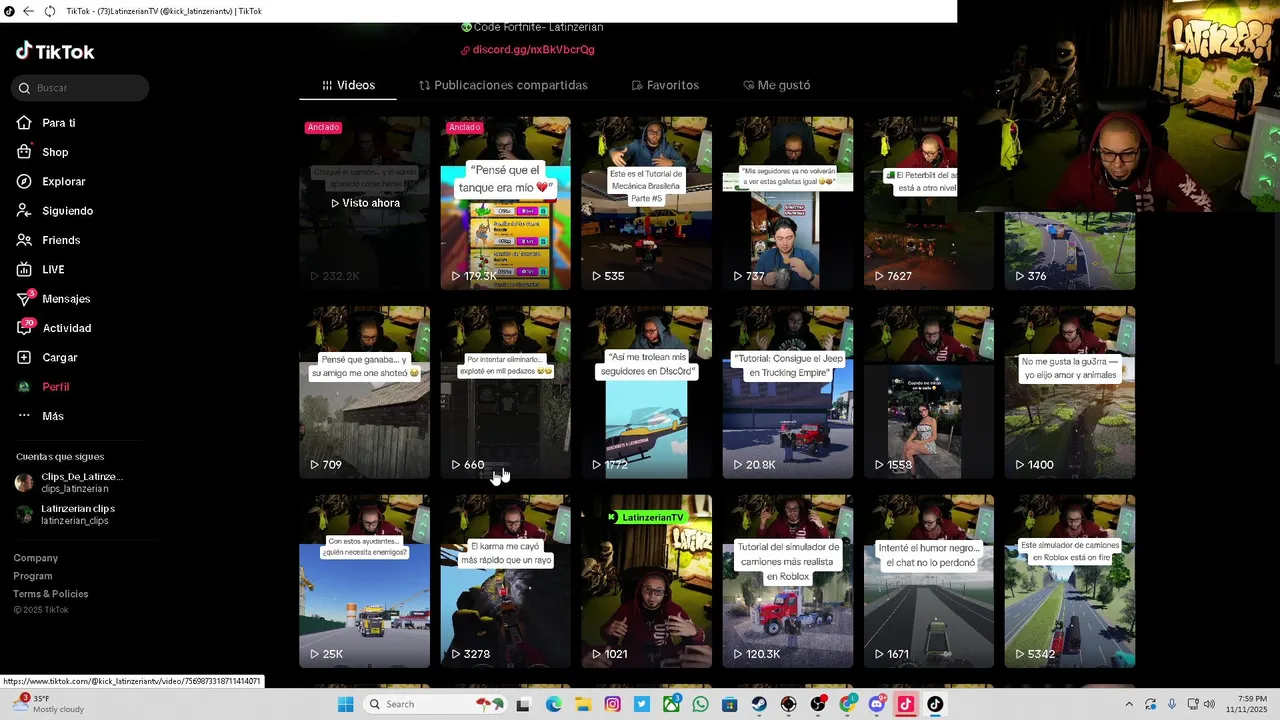Open the Twitter app from the taskbar

642,704
